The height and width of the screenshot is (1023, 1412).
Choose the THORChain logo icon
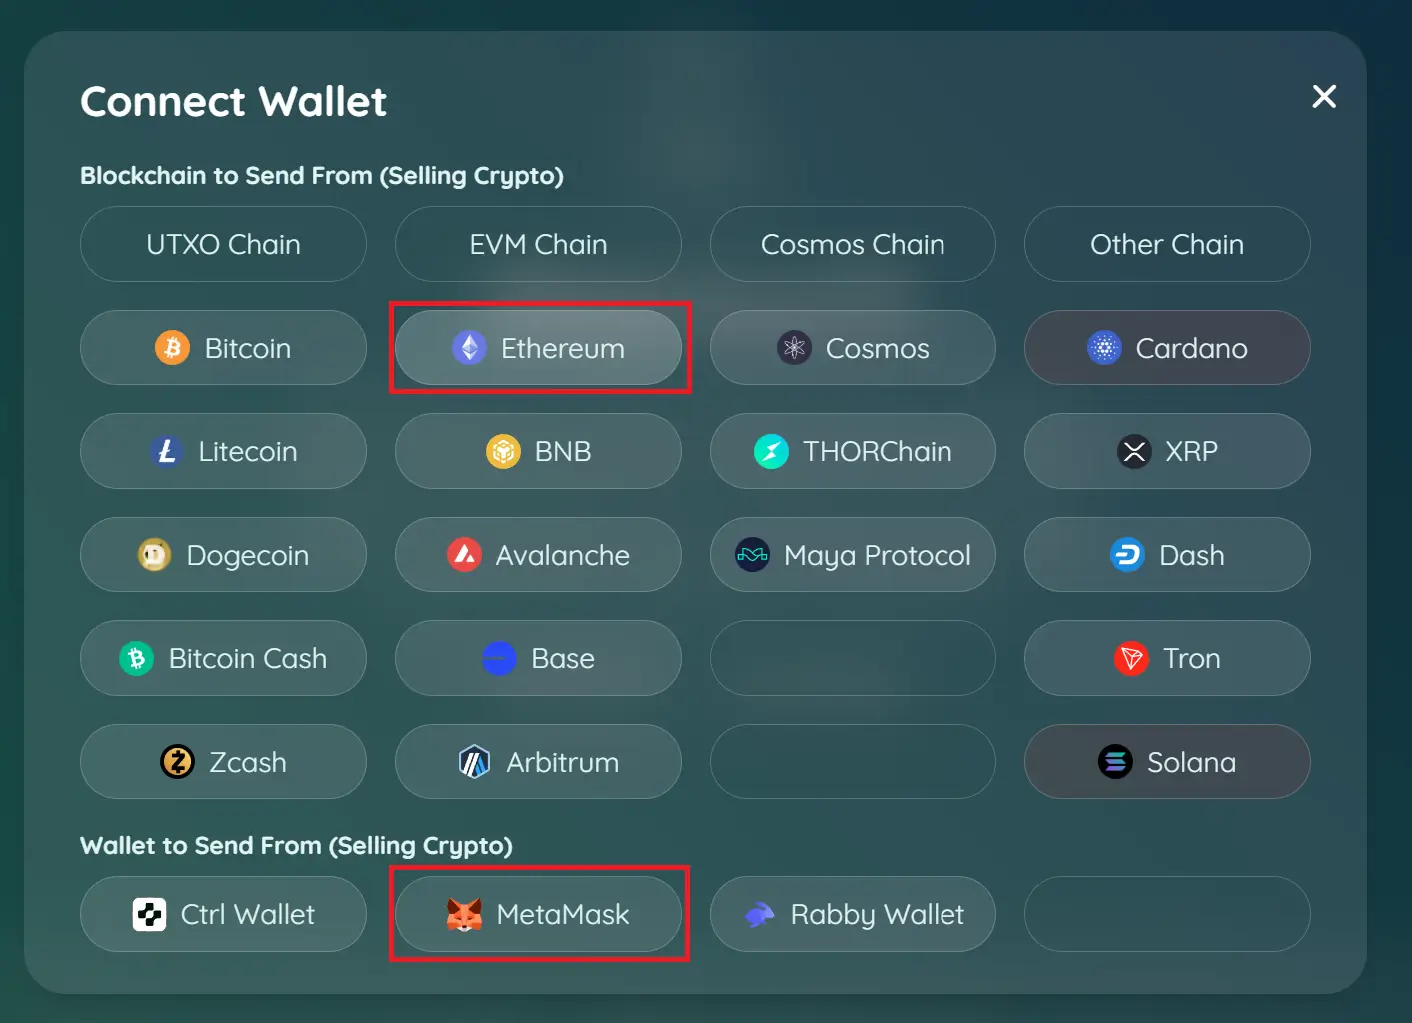(x=771, y=451)
